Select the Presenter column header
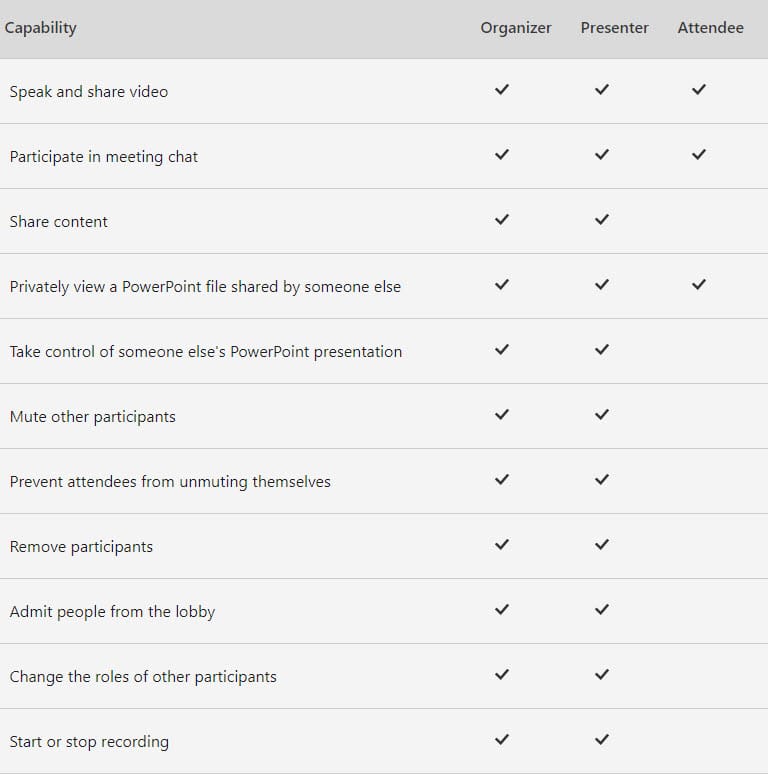Viewport: 768px width, 775px height. tap(614, 28)
